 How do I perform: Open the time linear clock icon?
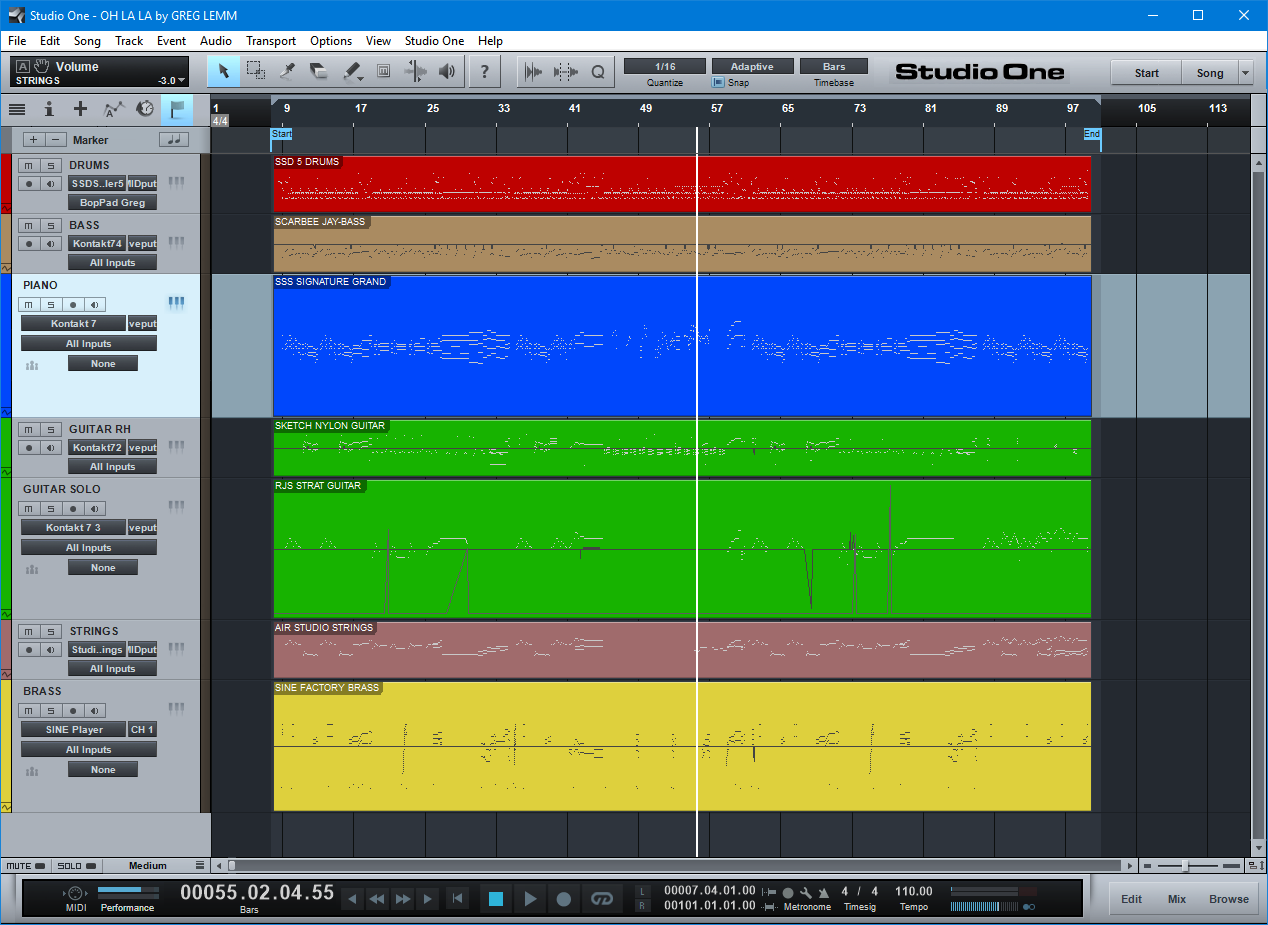click(145, 109)
